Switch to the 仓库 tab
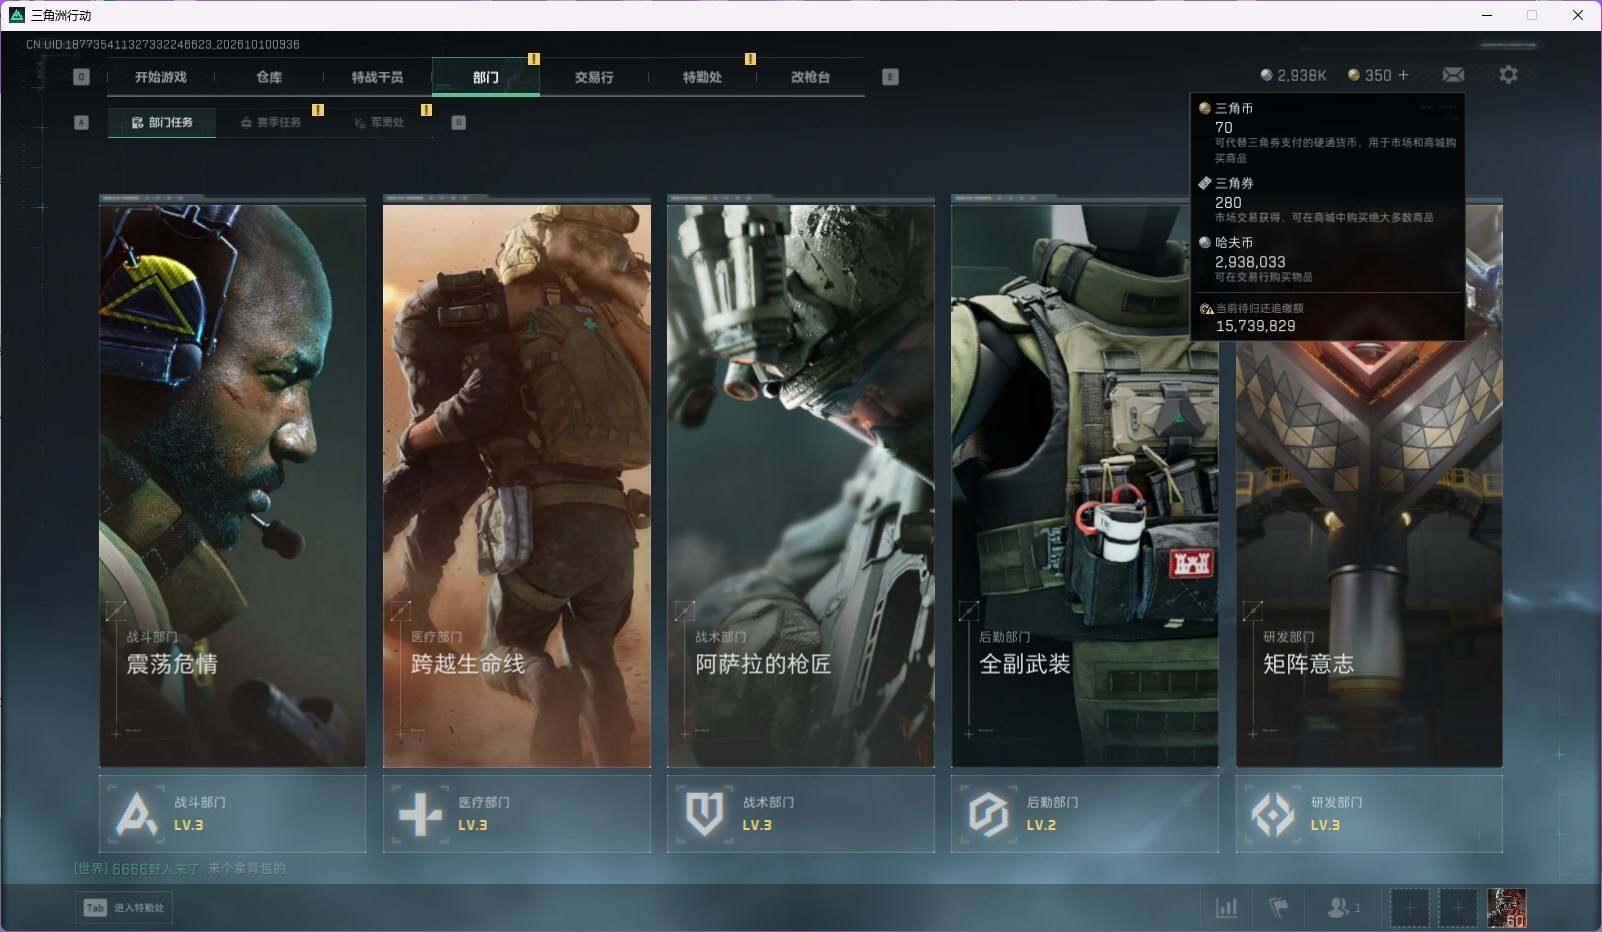Viewport: 1602px width, 932px height. click(x=269, y=77)
